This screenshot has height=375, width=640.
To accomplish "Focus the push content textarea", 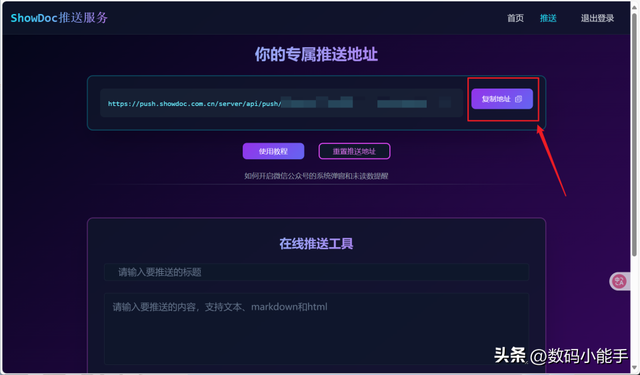I will pyautogui.click(x=316, y=328).
